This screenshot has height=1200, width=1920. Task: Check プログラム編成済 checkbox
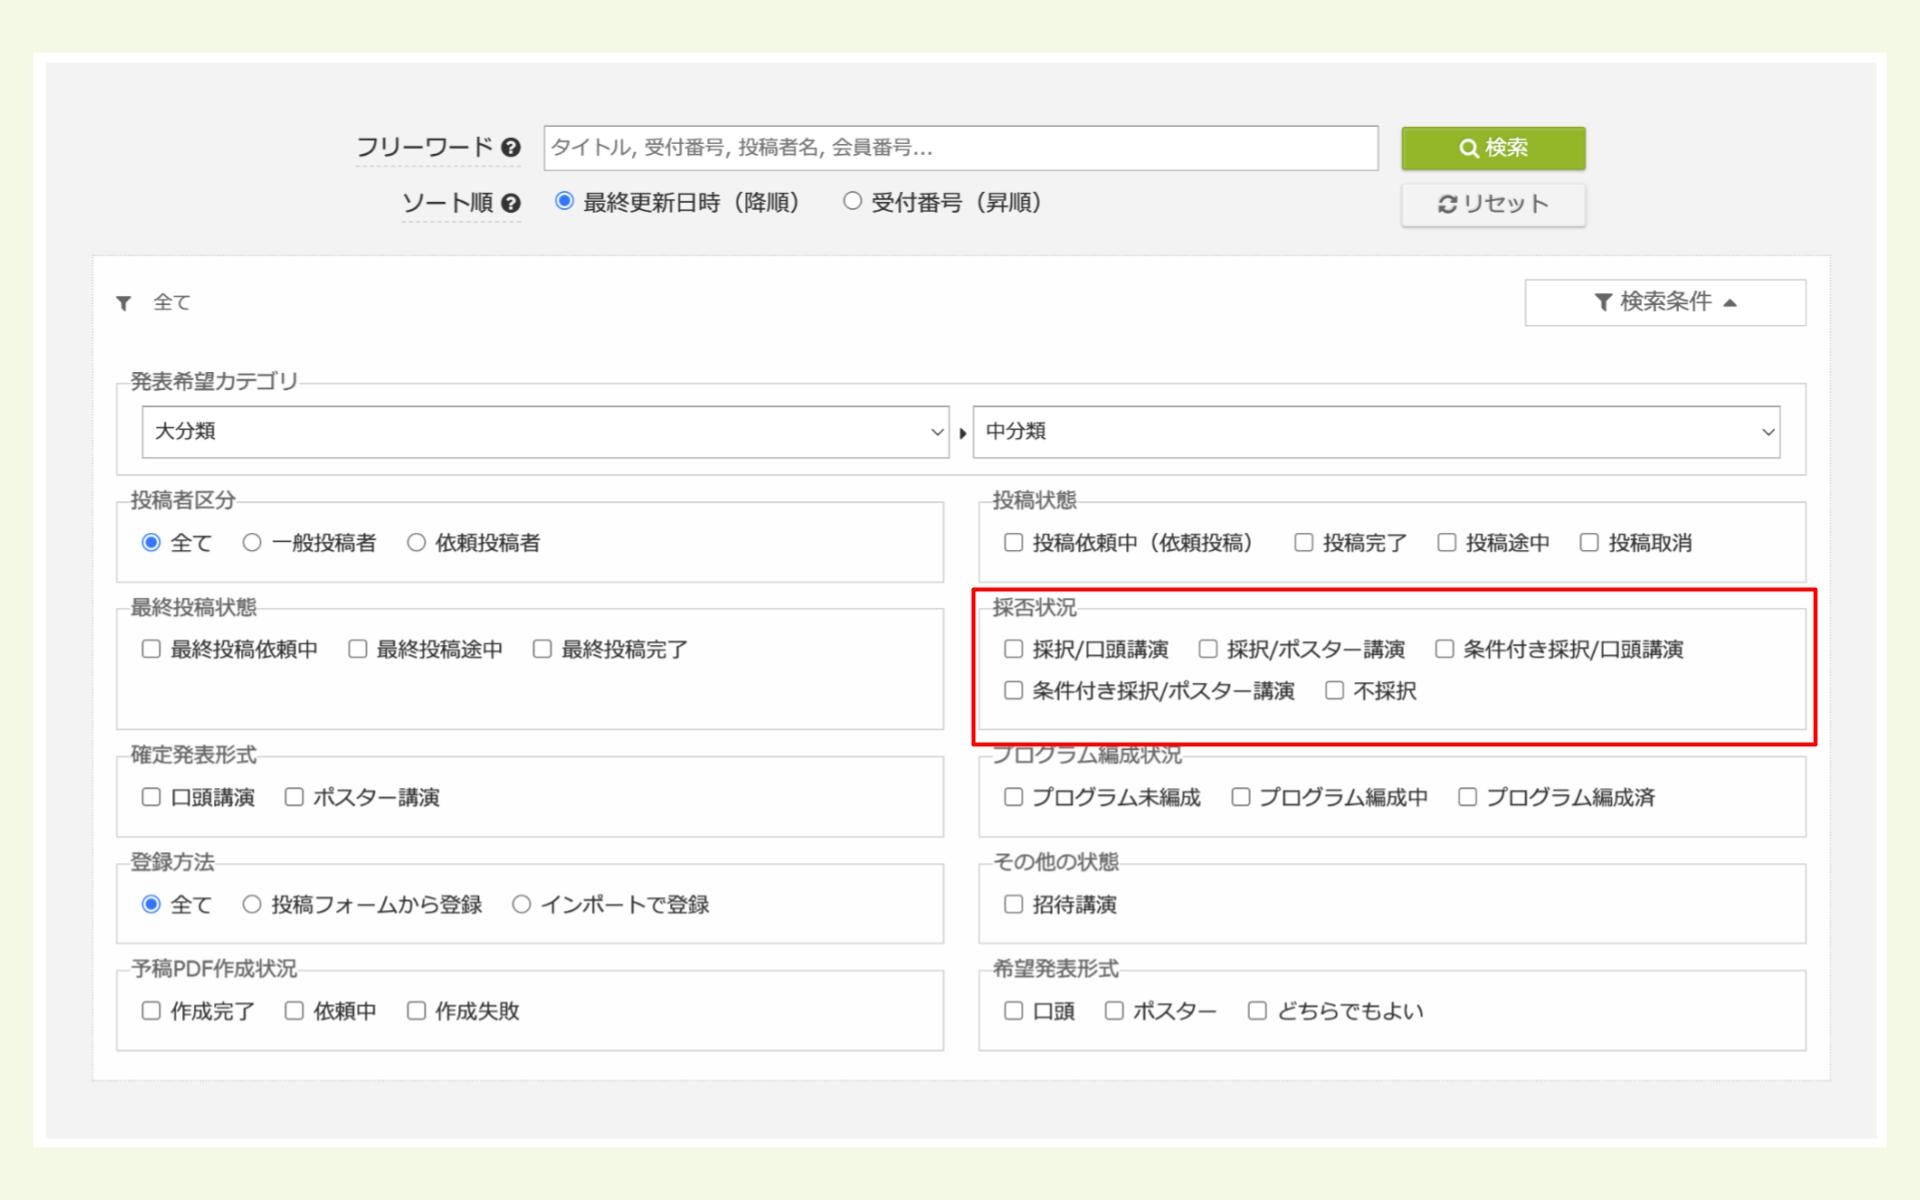coord(1467,798)
